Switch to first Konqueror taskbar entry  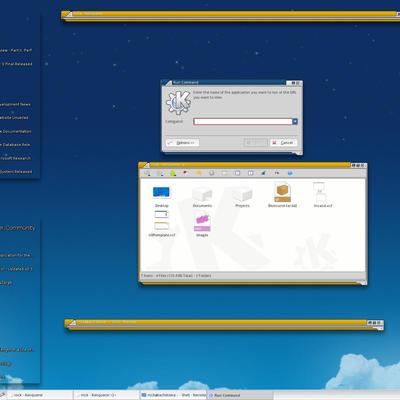(39, 395)
